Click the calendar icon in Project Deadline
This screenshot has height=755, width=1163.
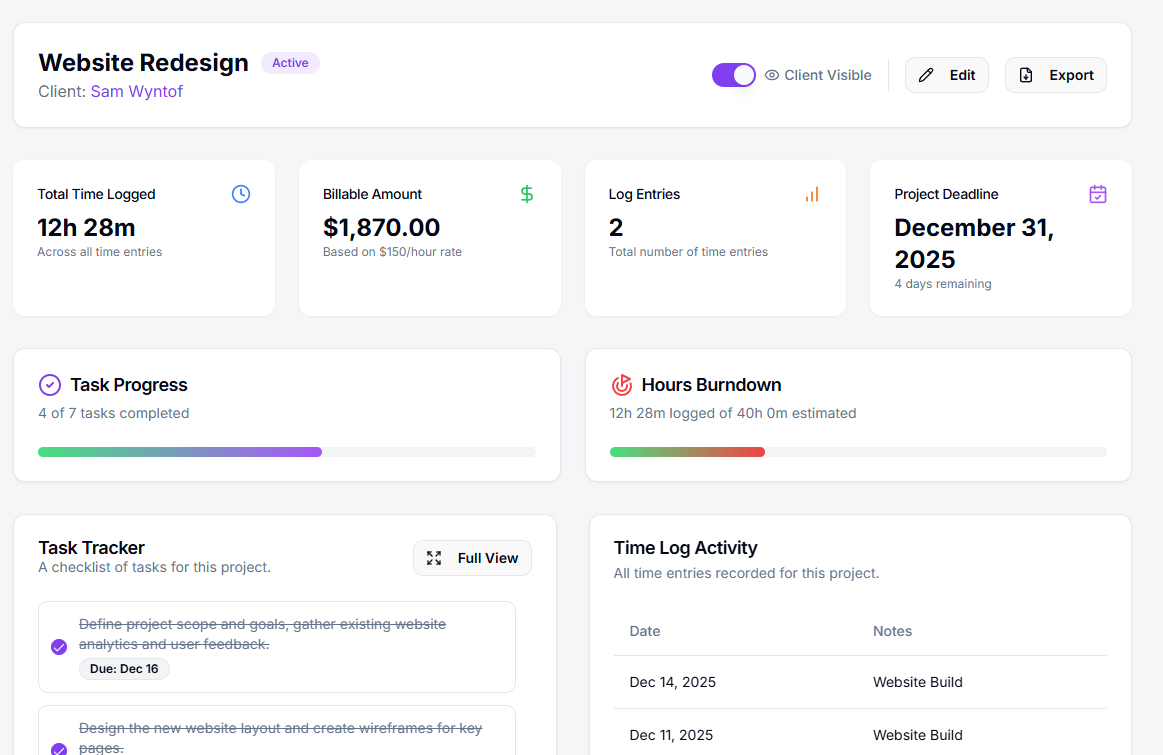tap(1098, 194)
